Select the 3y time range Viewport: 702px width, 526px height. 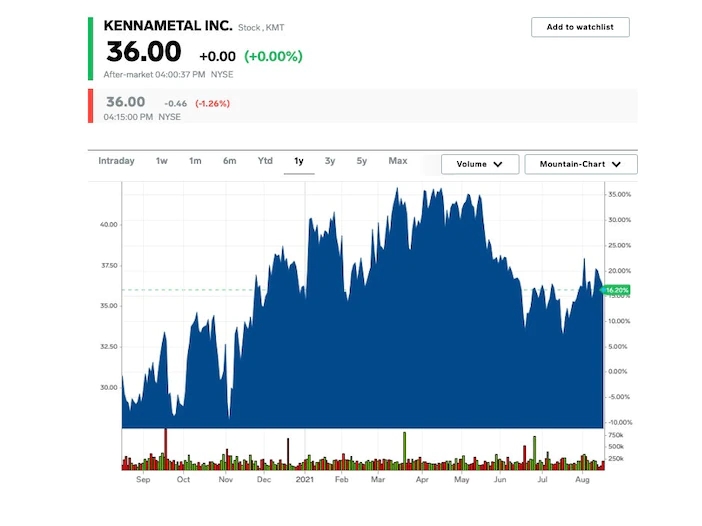coord(330,161)
